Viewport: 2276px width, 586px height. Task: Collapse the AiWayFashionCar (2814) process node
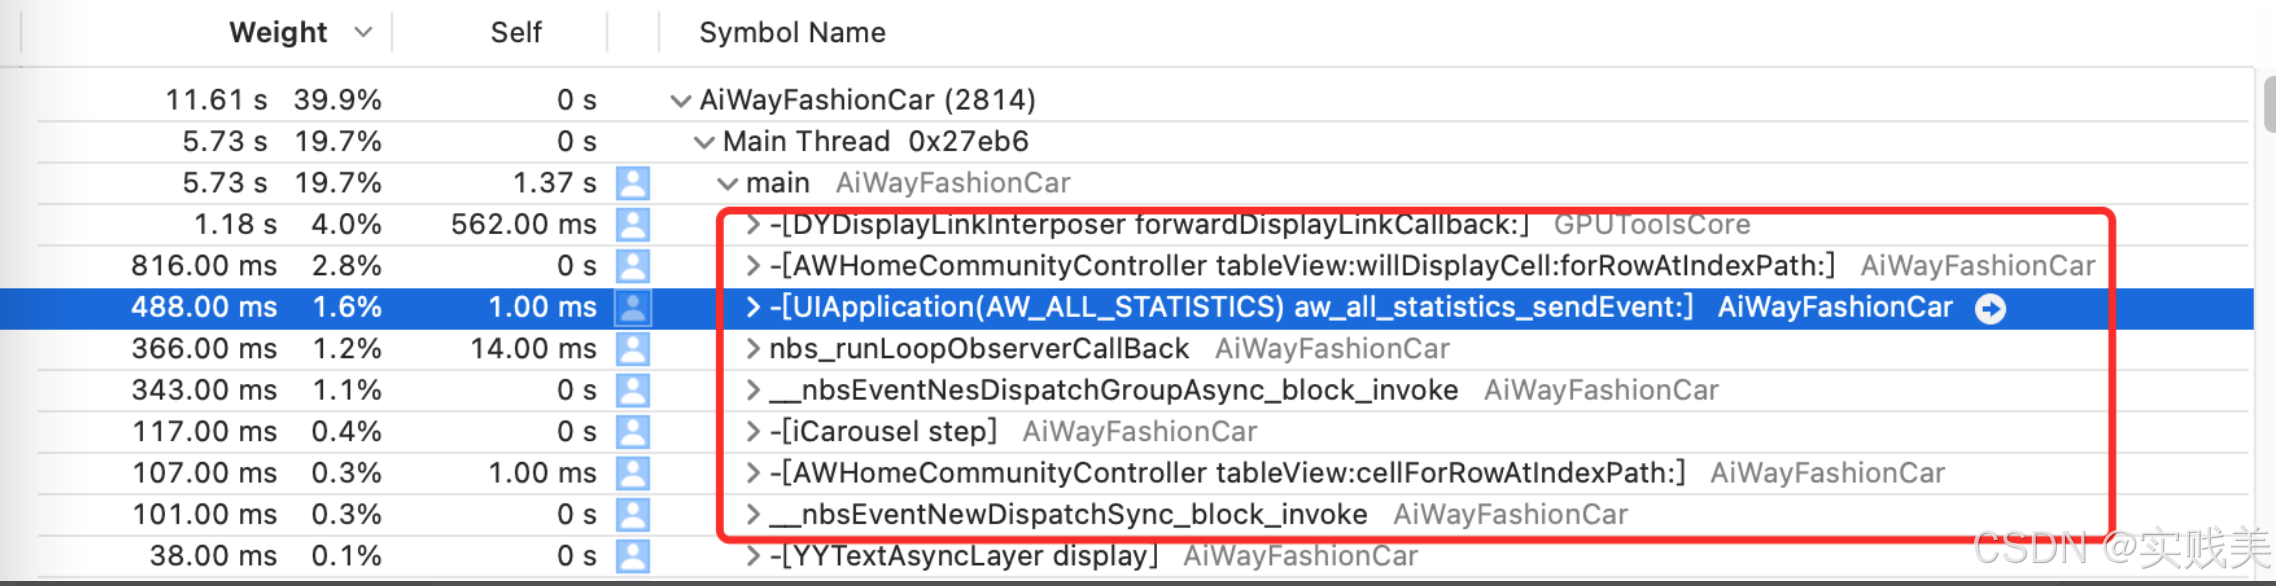pyautogui.click(x=679, y=99)
